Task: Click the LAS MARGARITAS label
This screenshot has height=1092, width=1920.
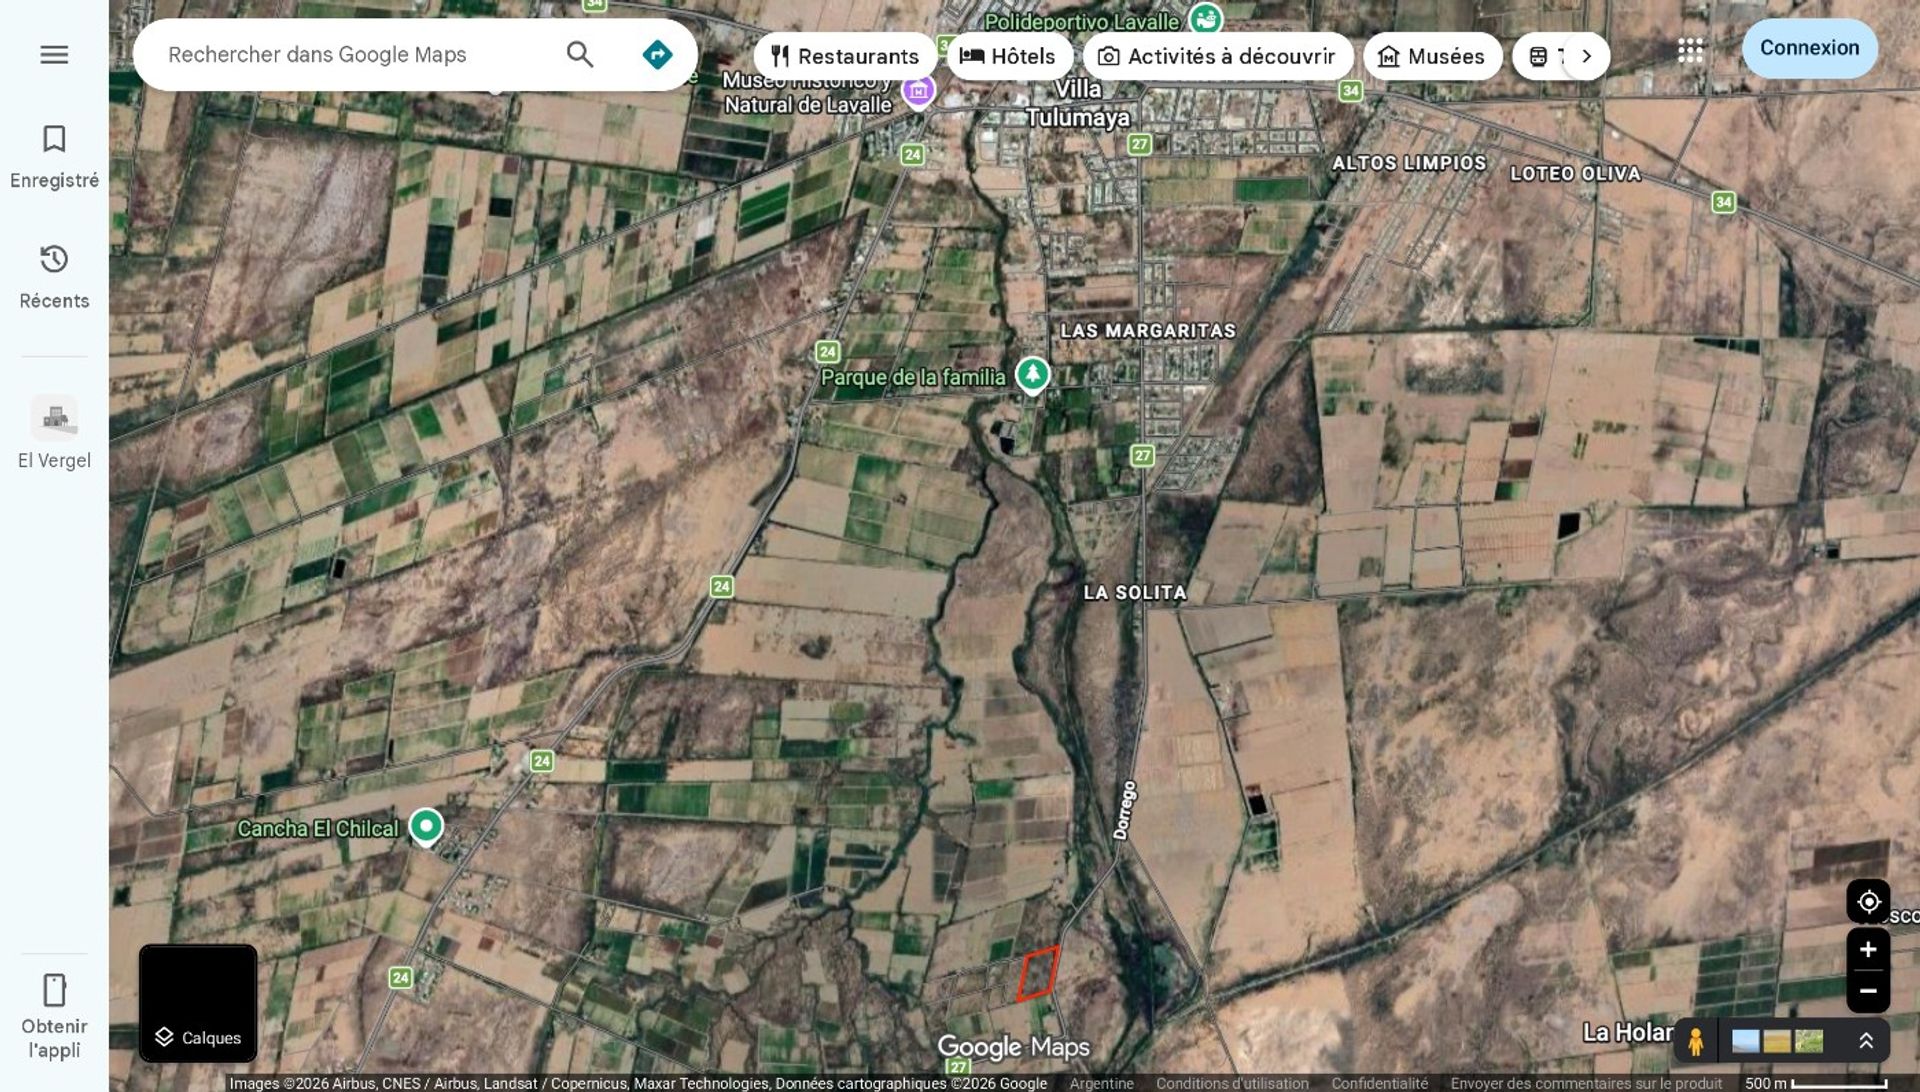Action: (1148, 331)
